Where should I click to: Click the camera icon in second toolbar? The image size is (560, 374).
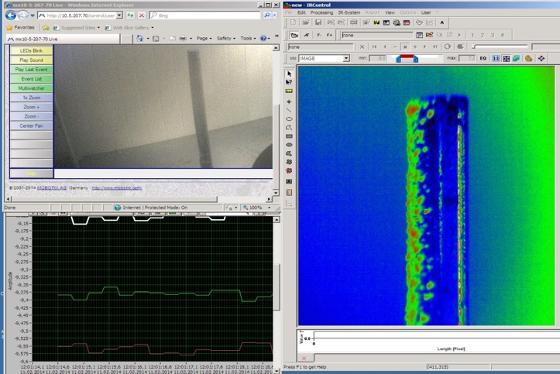pos(294,35)
